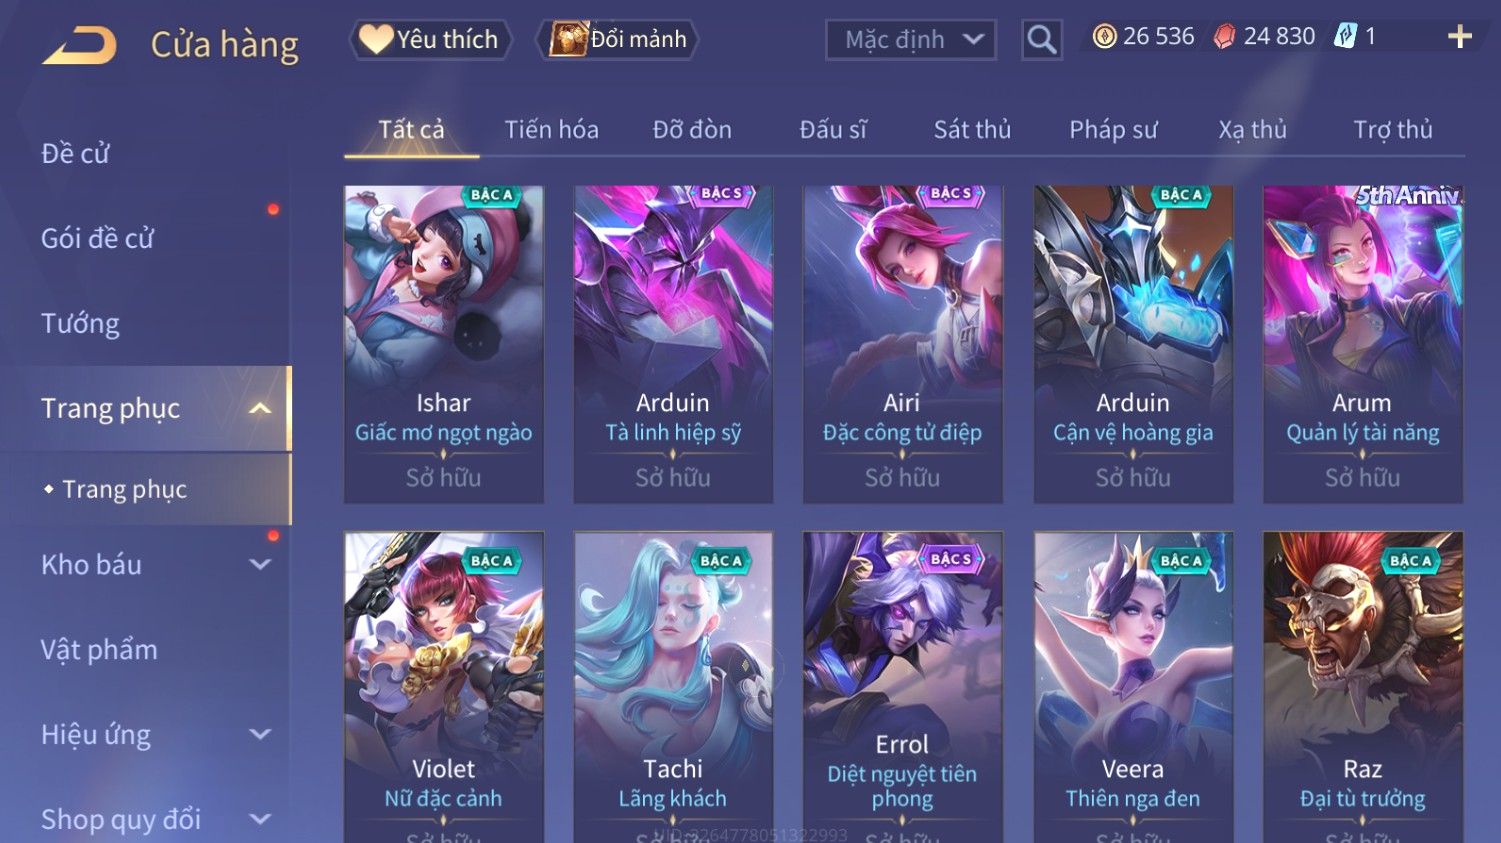Open Airi Đặc công tử điệp skin card
1501x843 pixels.
pos(903,344)
